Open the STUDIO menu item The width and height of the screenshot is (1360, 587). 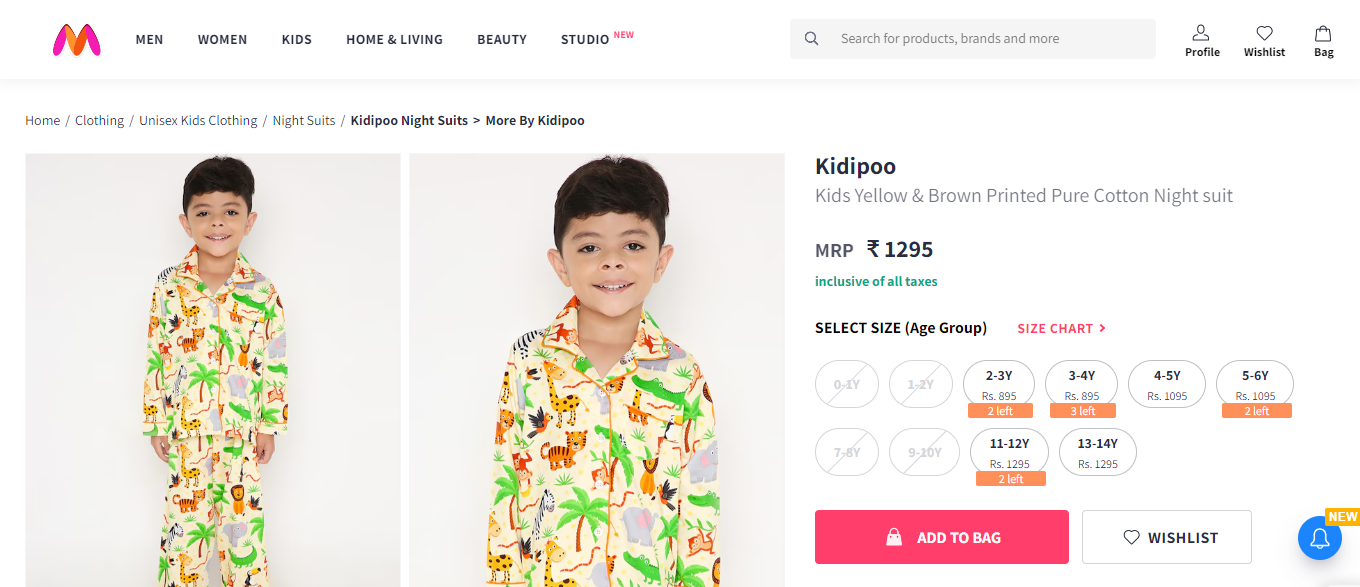pos(585,39)
